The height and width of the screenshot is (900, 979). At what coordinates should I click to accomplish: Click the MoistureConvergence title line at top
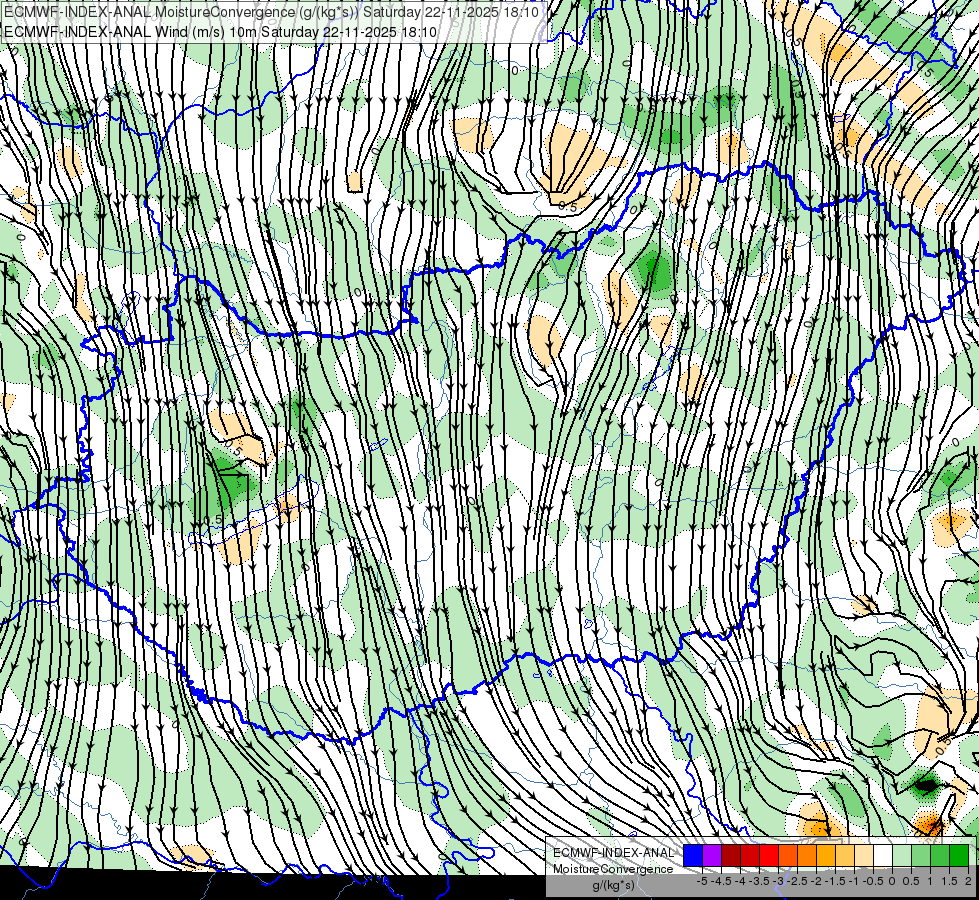[x=272, y=12]
